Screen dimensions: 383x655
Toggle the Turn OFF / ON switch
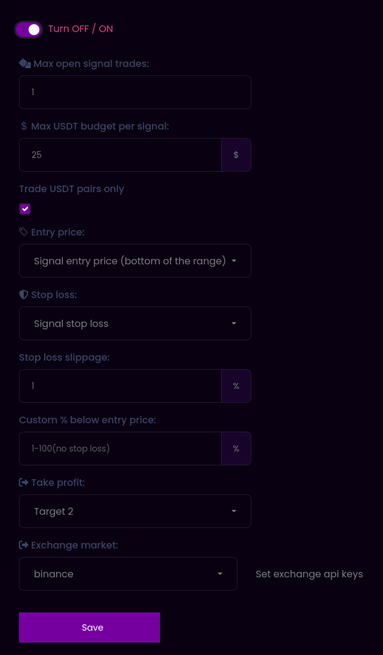tap(28, 30)
